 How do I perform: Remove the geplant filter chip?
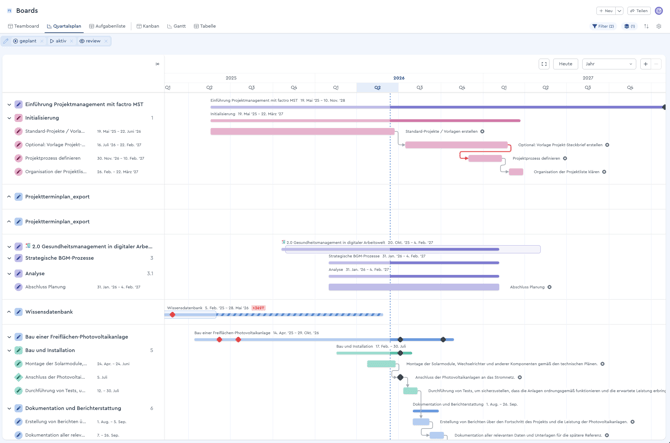(42, 41)
